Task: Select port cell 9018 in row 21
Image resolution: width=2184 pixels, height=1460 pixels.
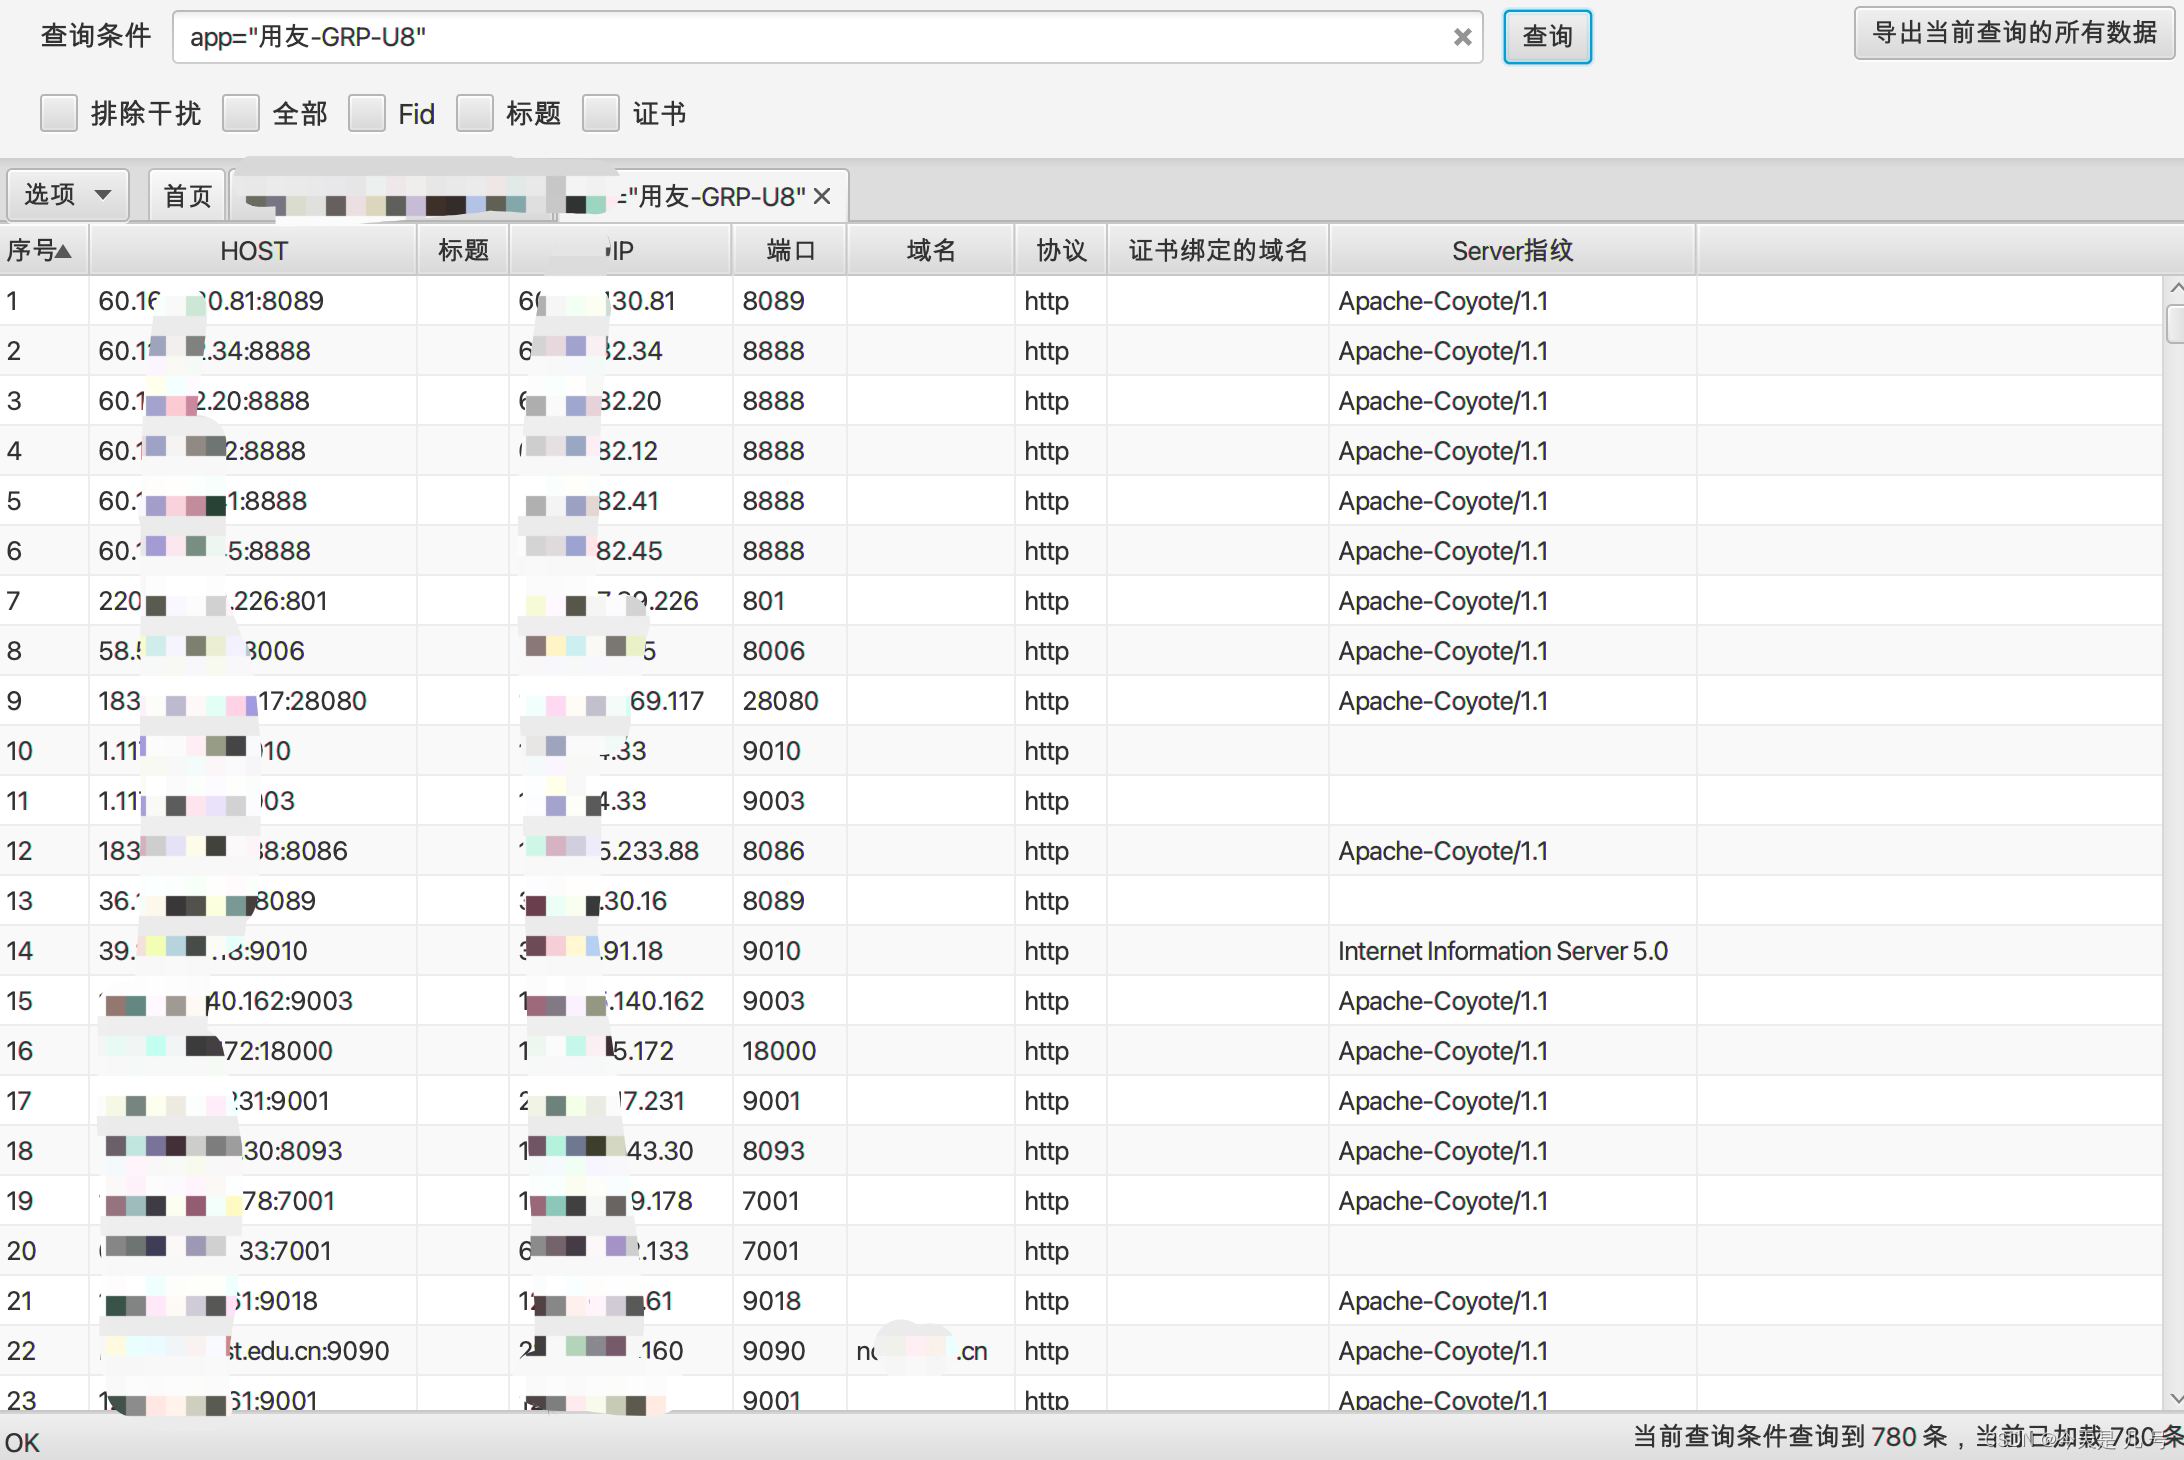Action: [790, 1301]
